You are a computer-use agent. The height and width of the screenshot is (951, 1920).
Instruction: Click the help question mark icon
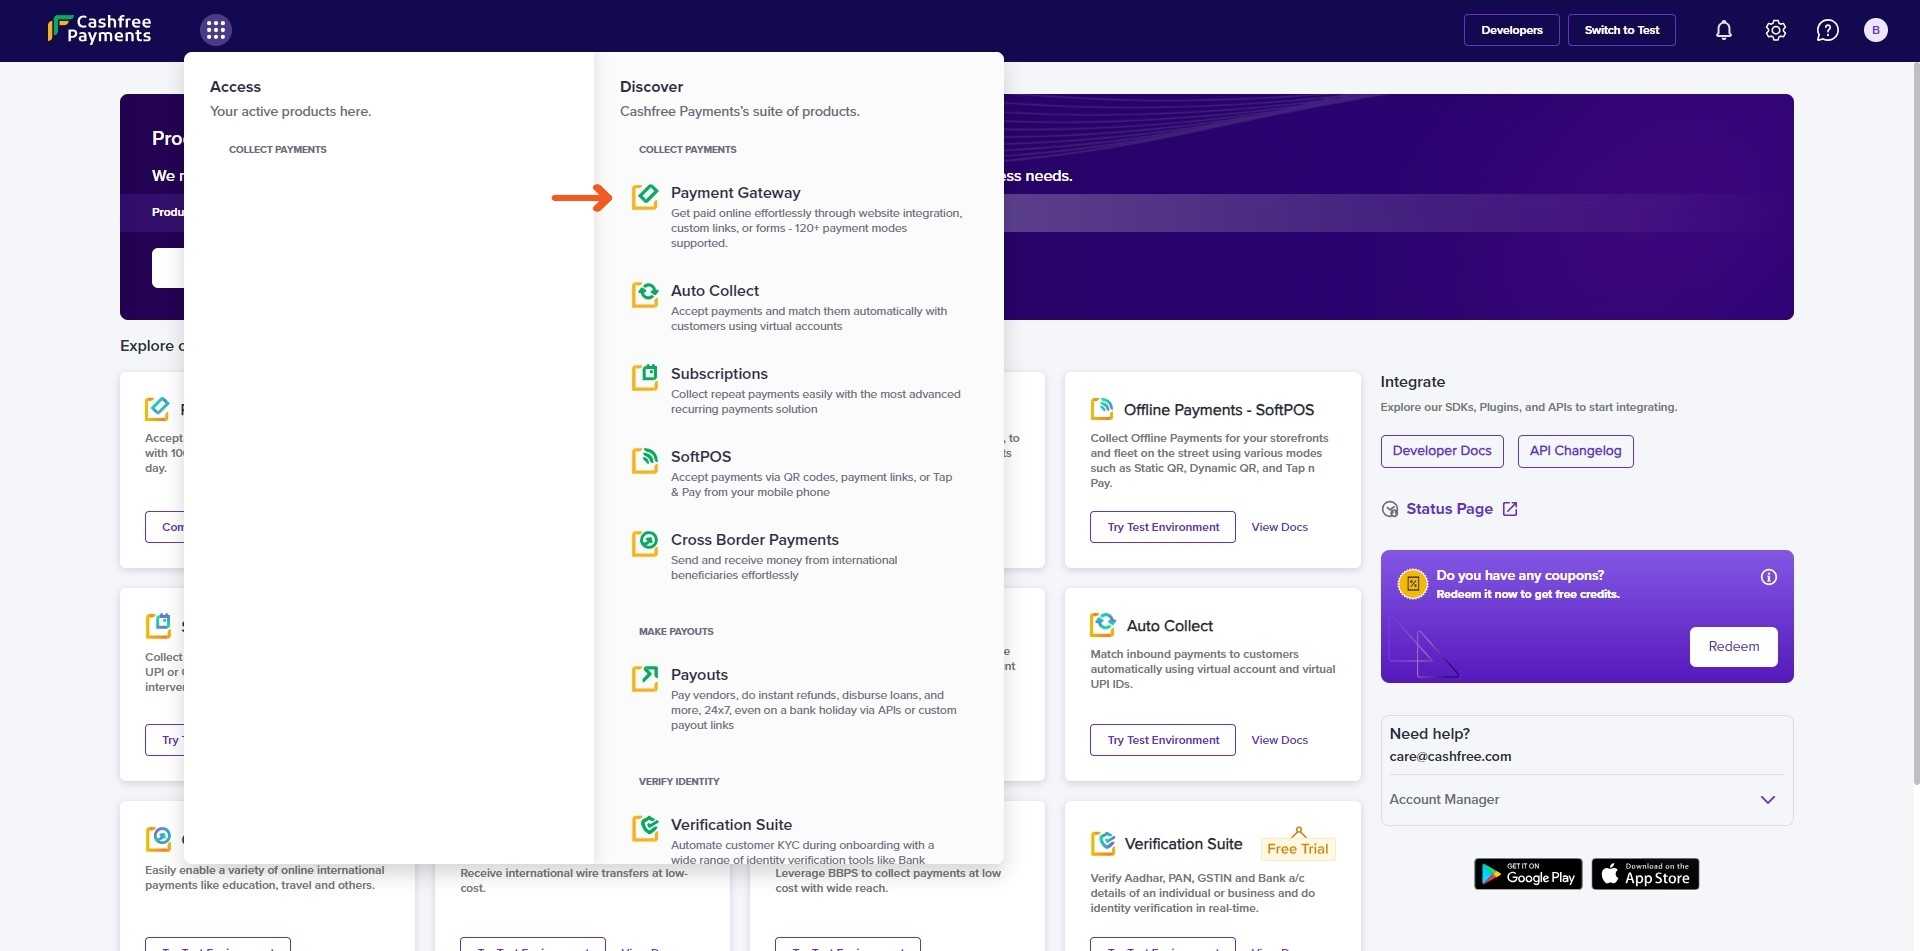tap(1827, 30)
